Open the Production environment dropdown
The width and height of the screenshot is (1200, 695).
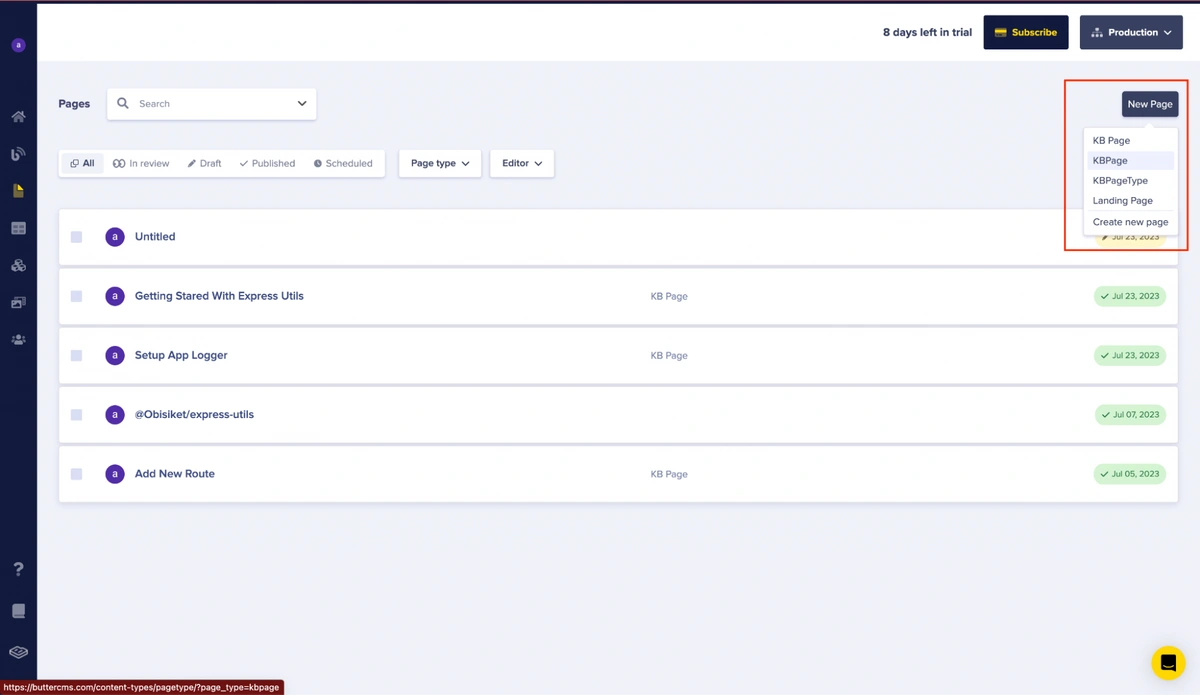coord(1131,32)
